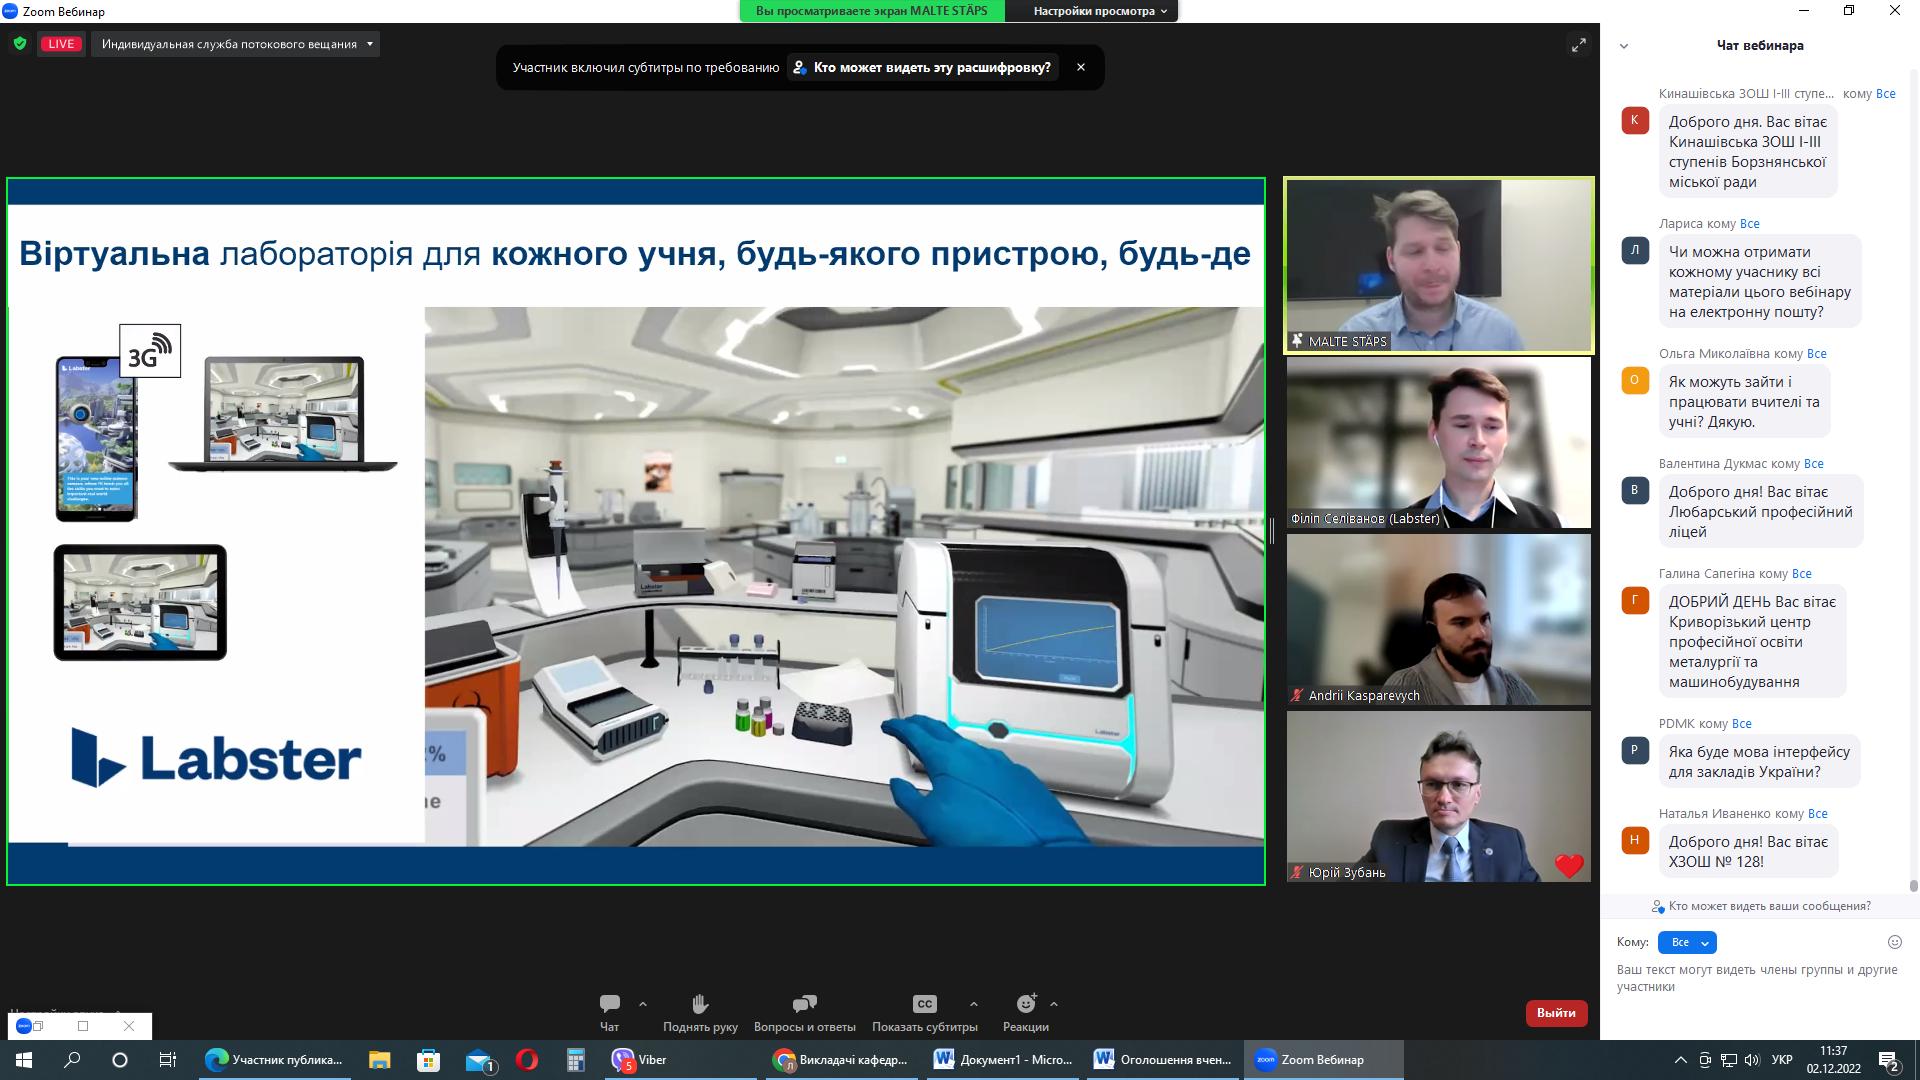Open the view settings dropdown at the top
Screen dimensions: 1920x1080
[x=1100, y=11]
